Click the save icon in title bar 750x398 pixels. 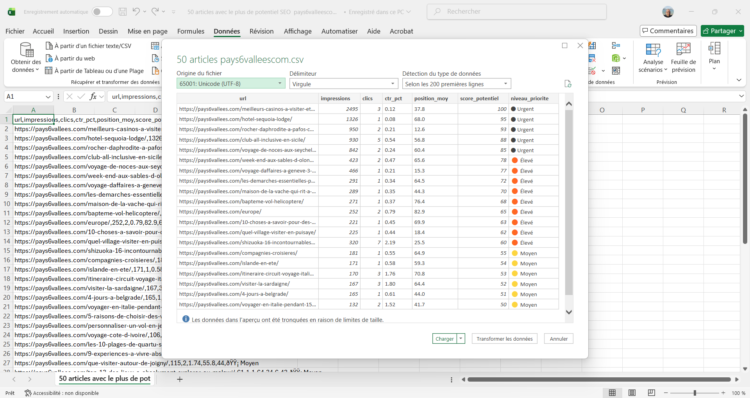122,11
